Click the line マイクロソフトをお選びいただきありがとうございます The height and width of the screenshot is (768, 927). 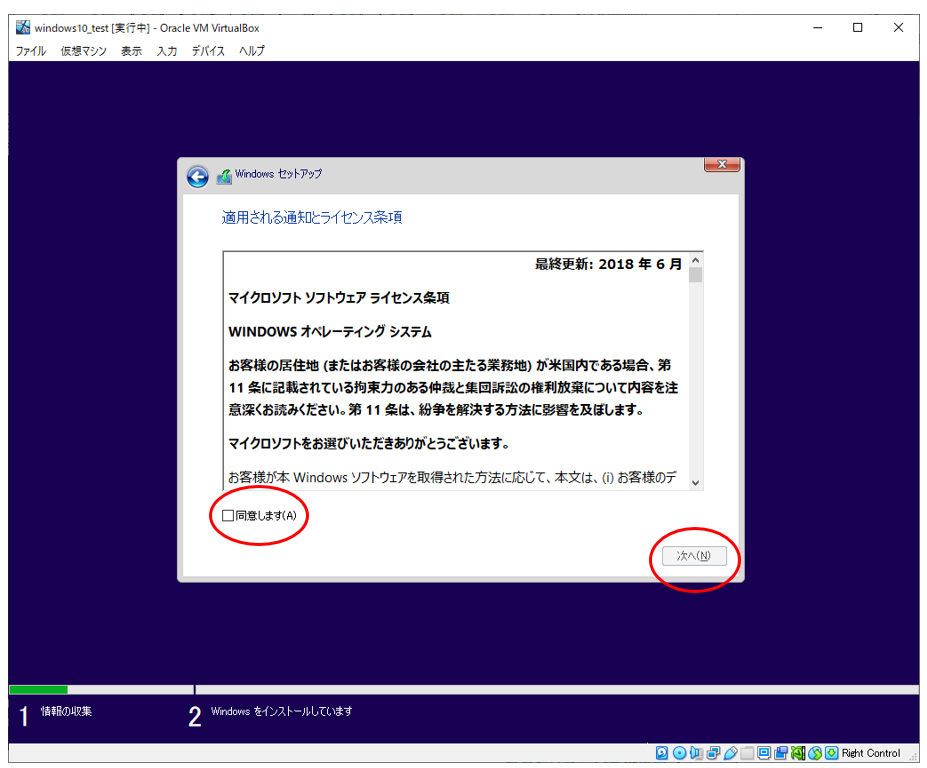[x=368, y=443]
